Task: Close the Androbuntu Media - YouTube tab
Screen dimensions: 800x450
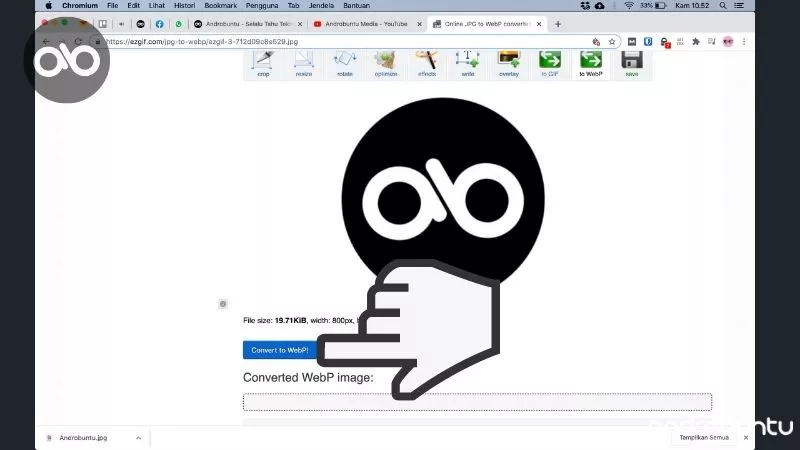Action: 419,24
